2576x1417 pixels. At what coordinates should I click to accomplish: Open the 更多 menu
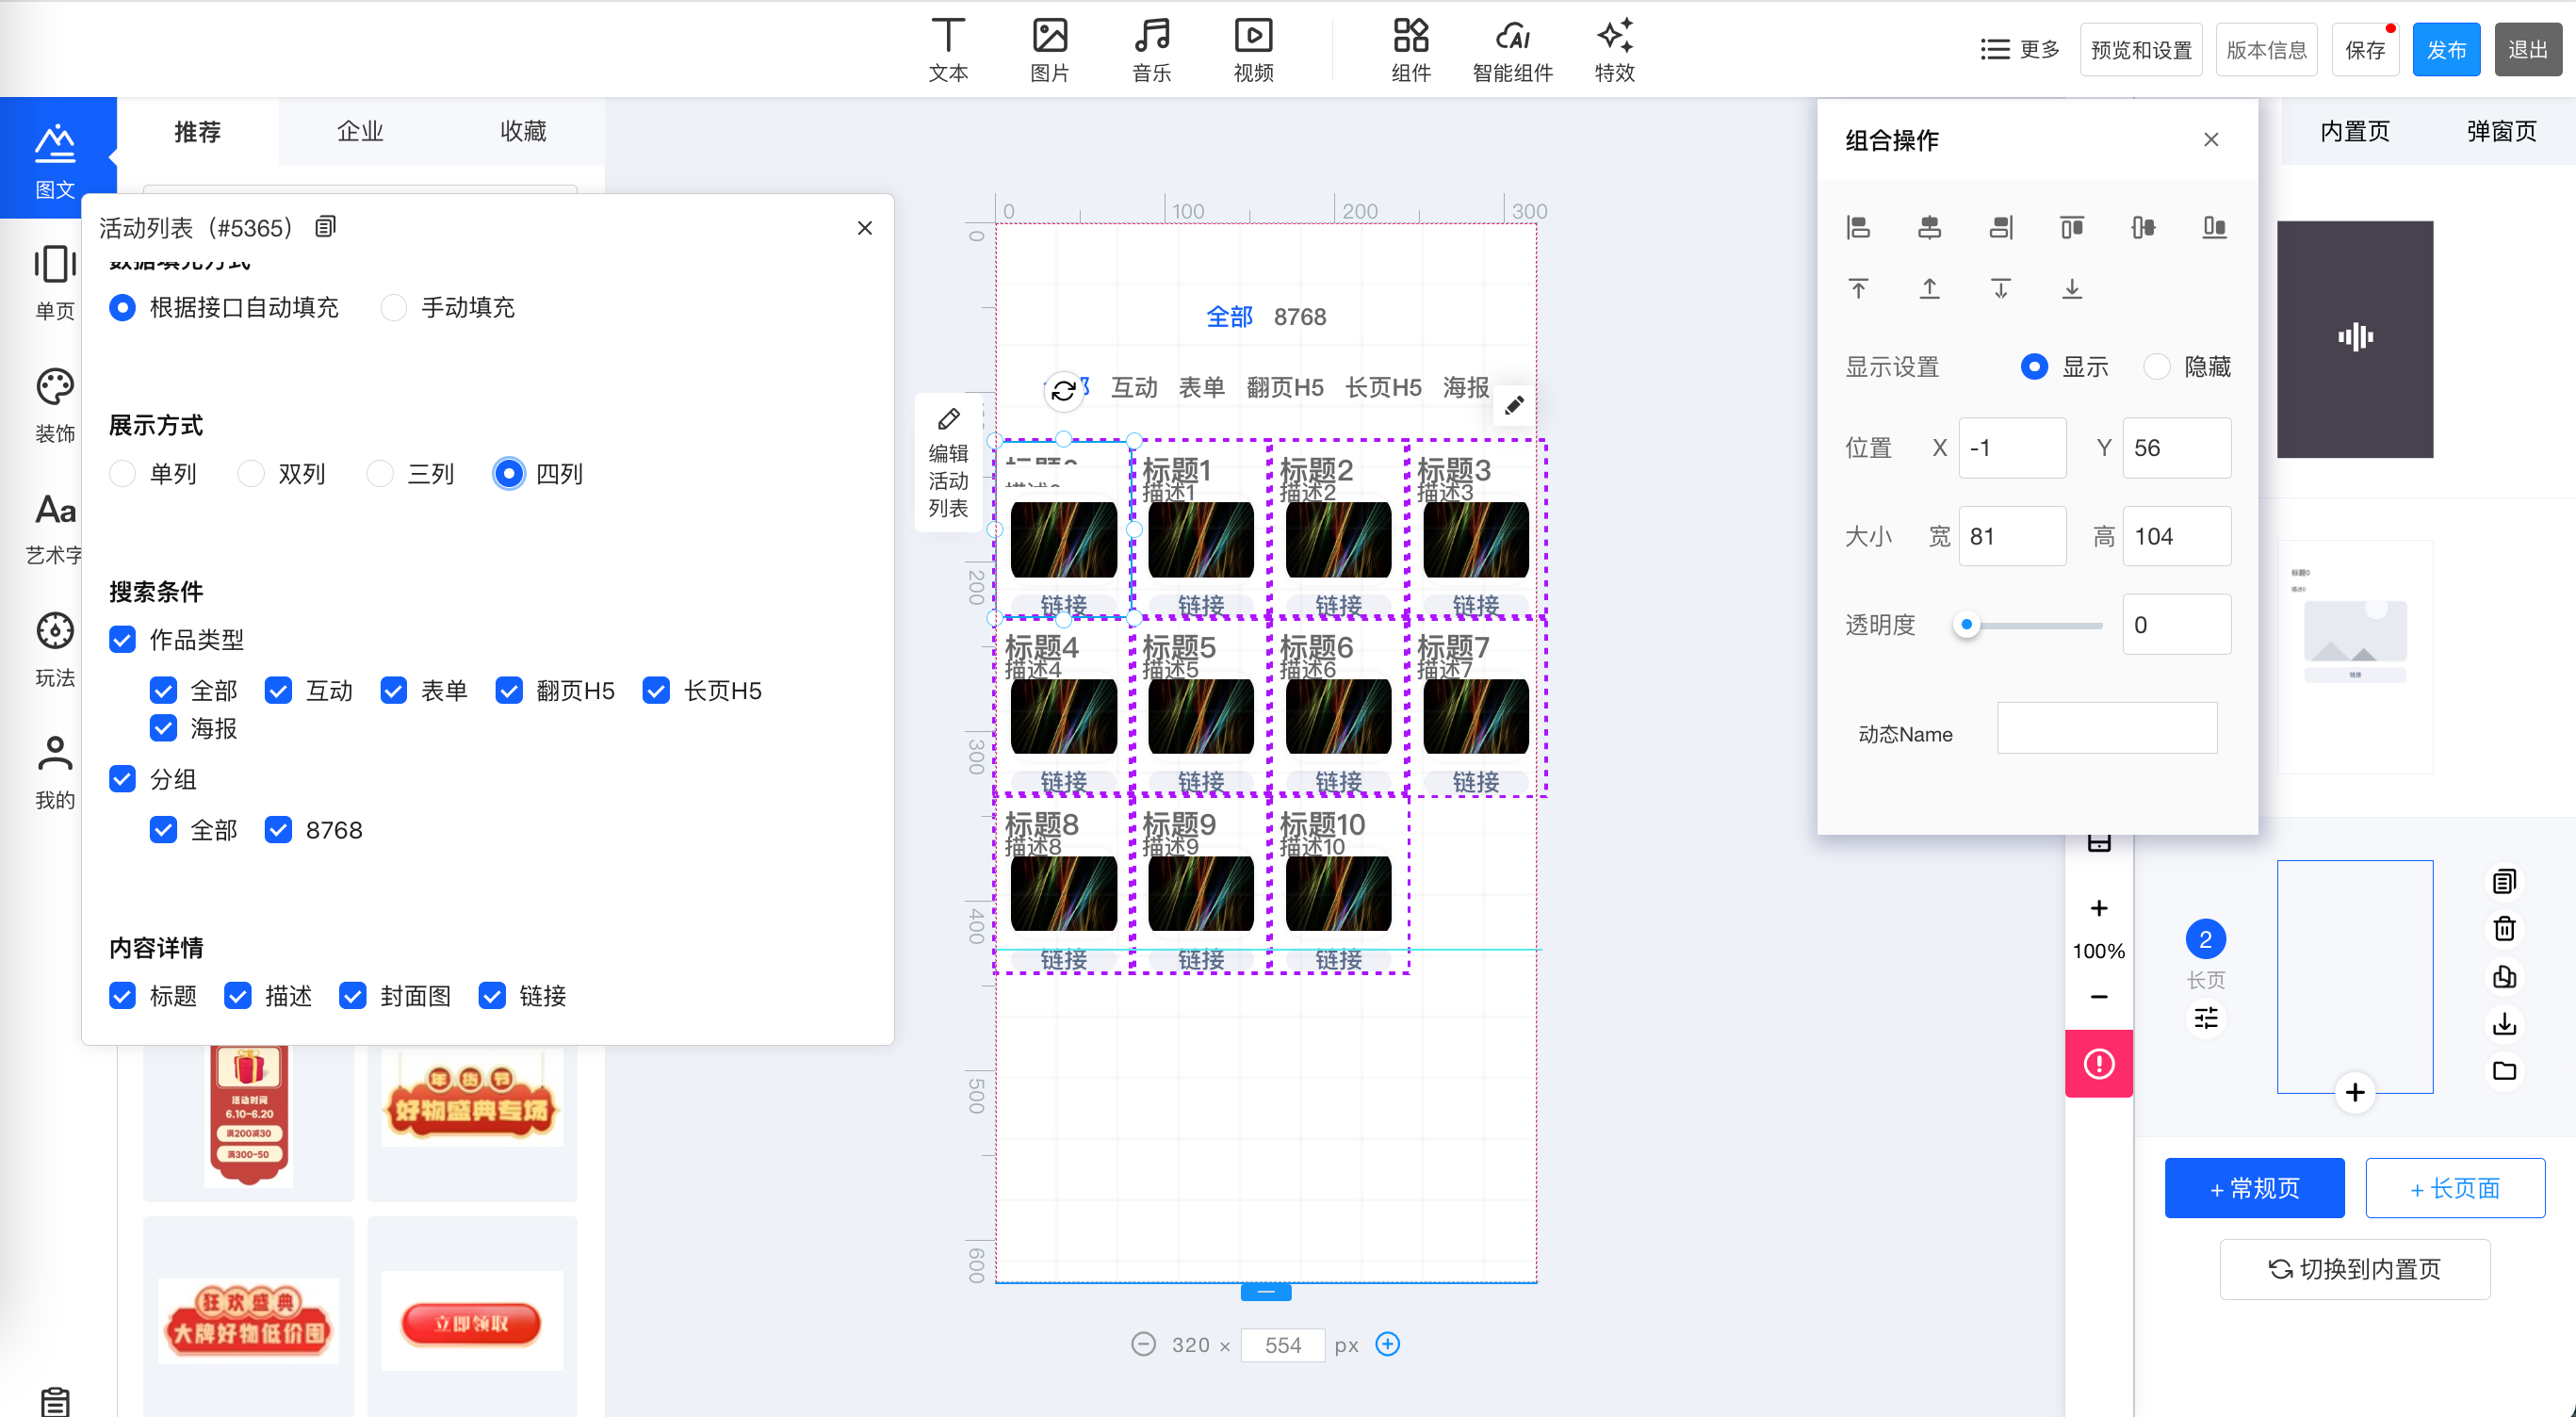click(2019, 50)
